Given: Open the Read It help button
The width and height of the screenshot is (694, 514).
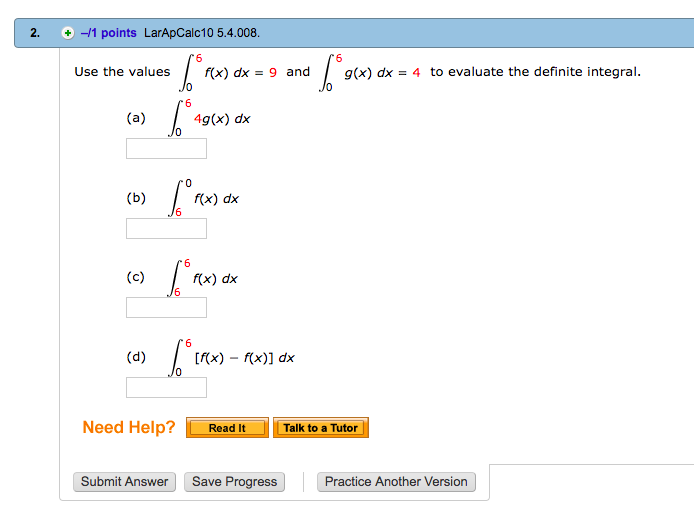Looking at the screenshot, I should pos(227,428).
